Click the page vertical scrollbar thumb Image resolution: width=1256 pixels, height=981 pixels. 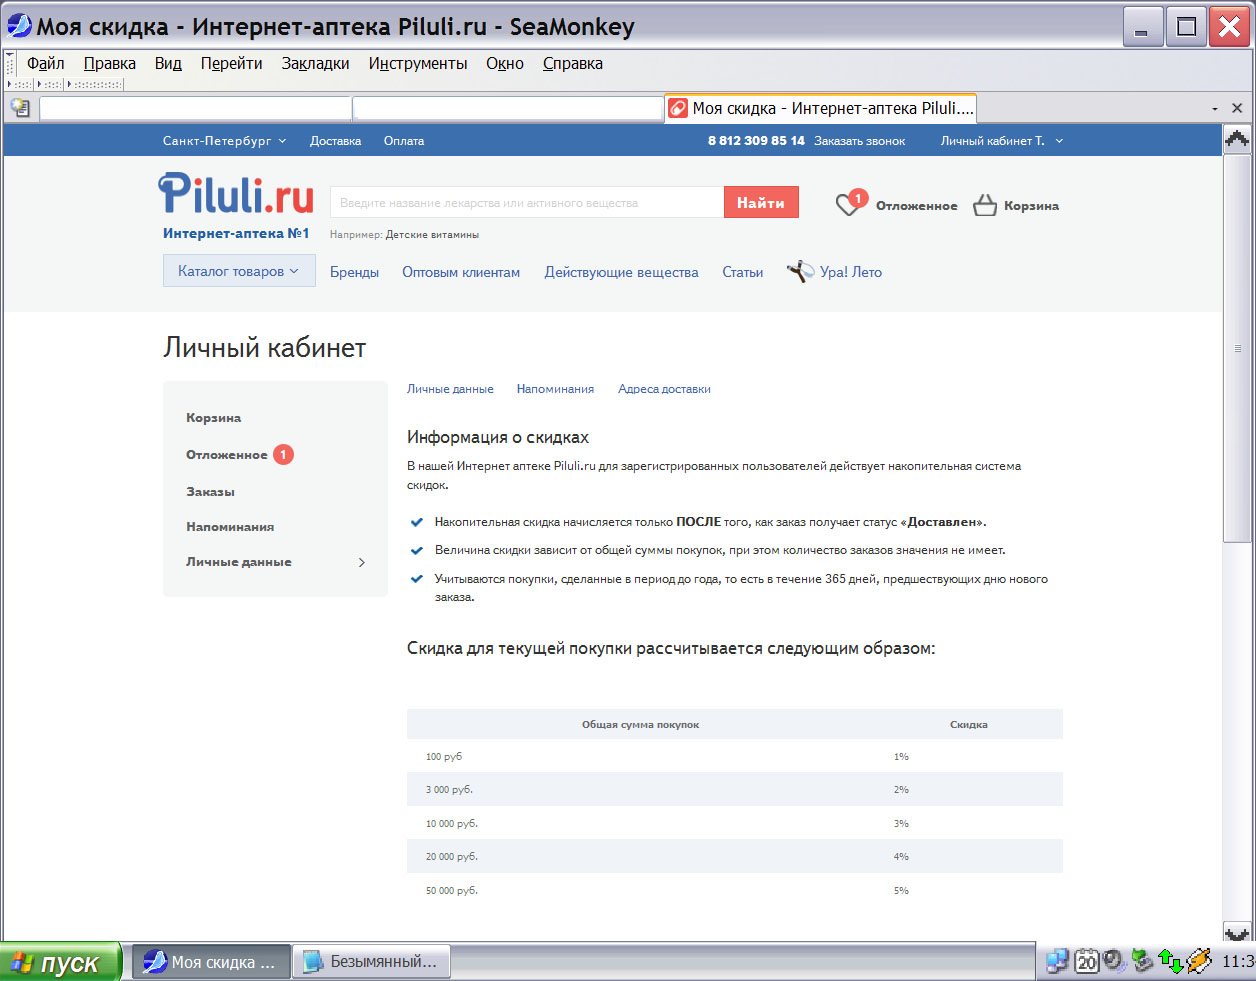pos(1237,348)
